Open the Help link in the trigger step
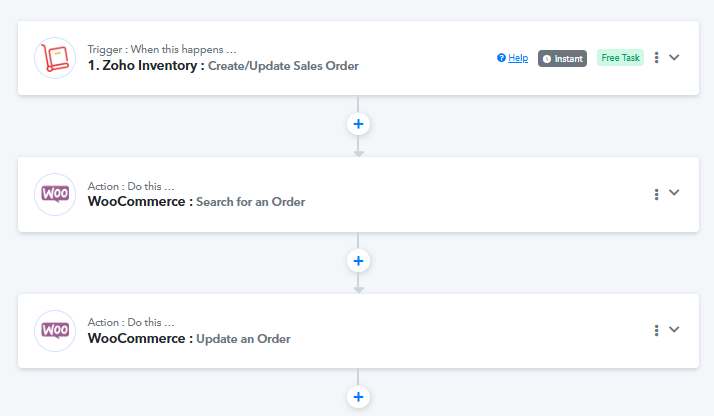The image size is (714, 416). pos(518,58)
